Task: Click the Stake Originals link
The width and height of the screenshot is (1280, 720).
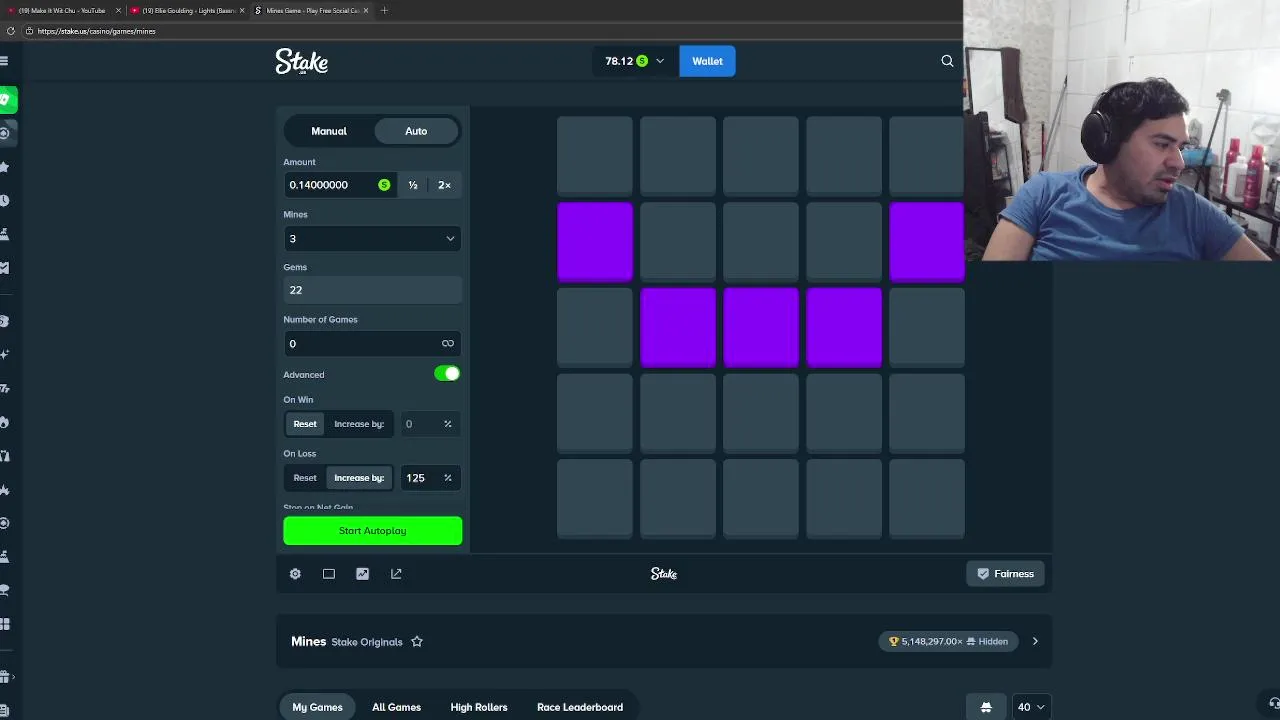Action: pos(367,642)
